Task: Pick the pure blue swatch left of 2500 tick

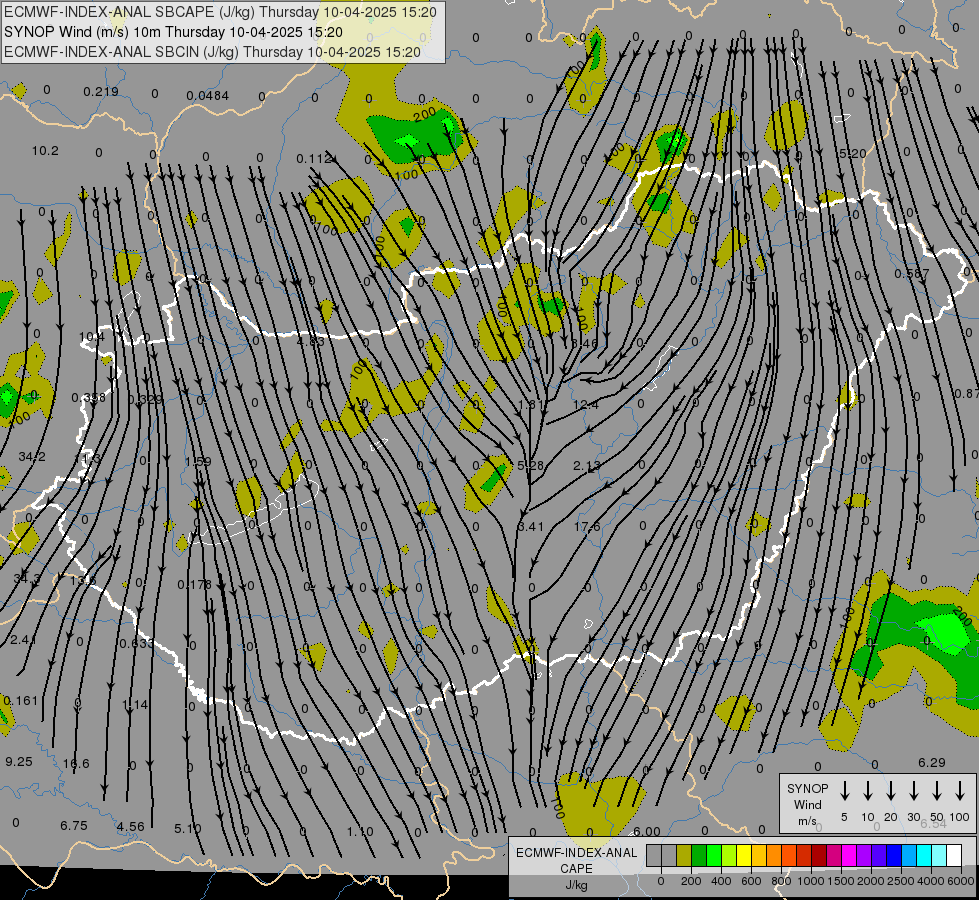Action: click(x=893, y=855)
